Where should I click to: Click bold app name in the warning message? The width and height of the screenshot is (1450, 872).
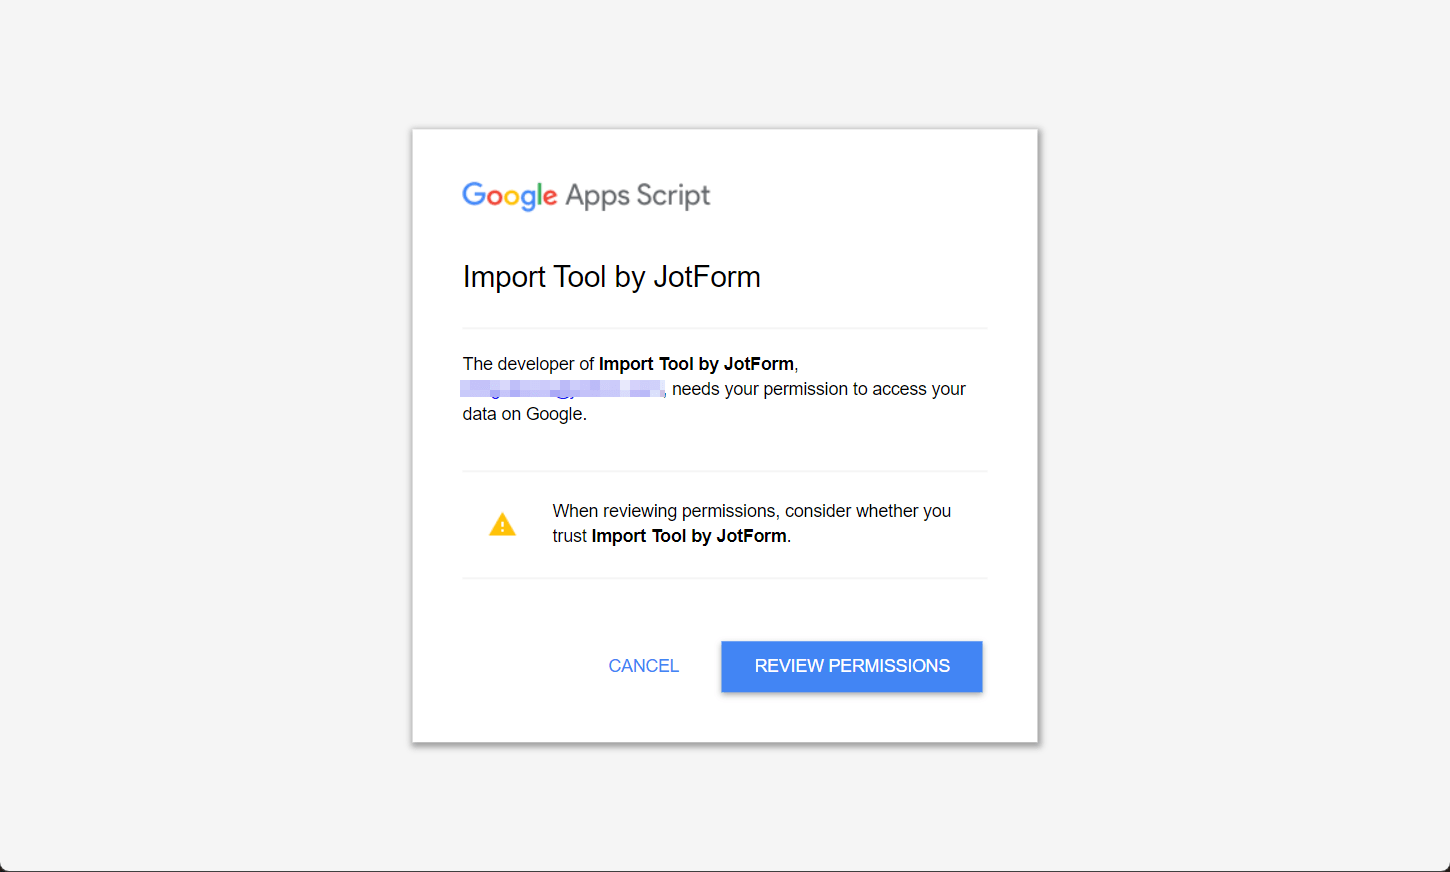click(689, 536)
